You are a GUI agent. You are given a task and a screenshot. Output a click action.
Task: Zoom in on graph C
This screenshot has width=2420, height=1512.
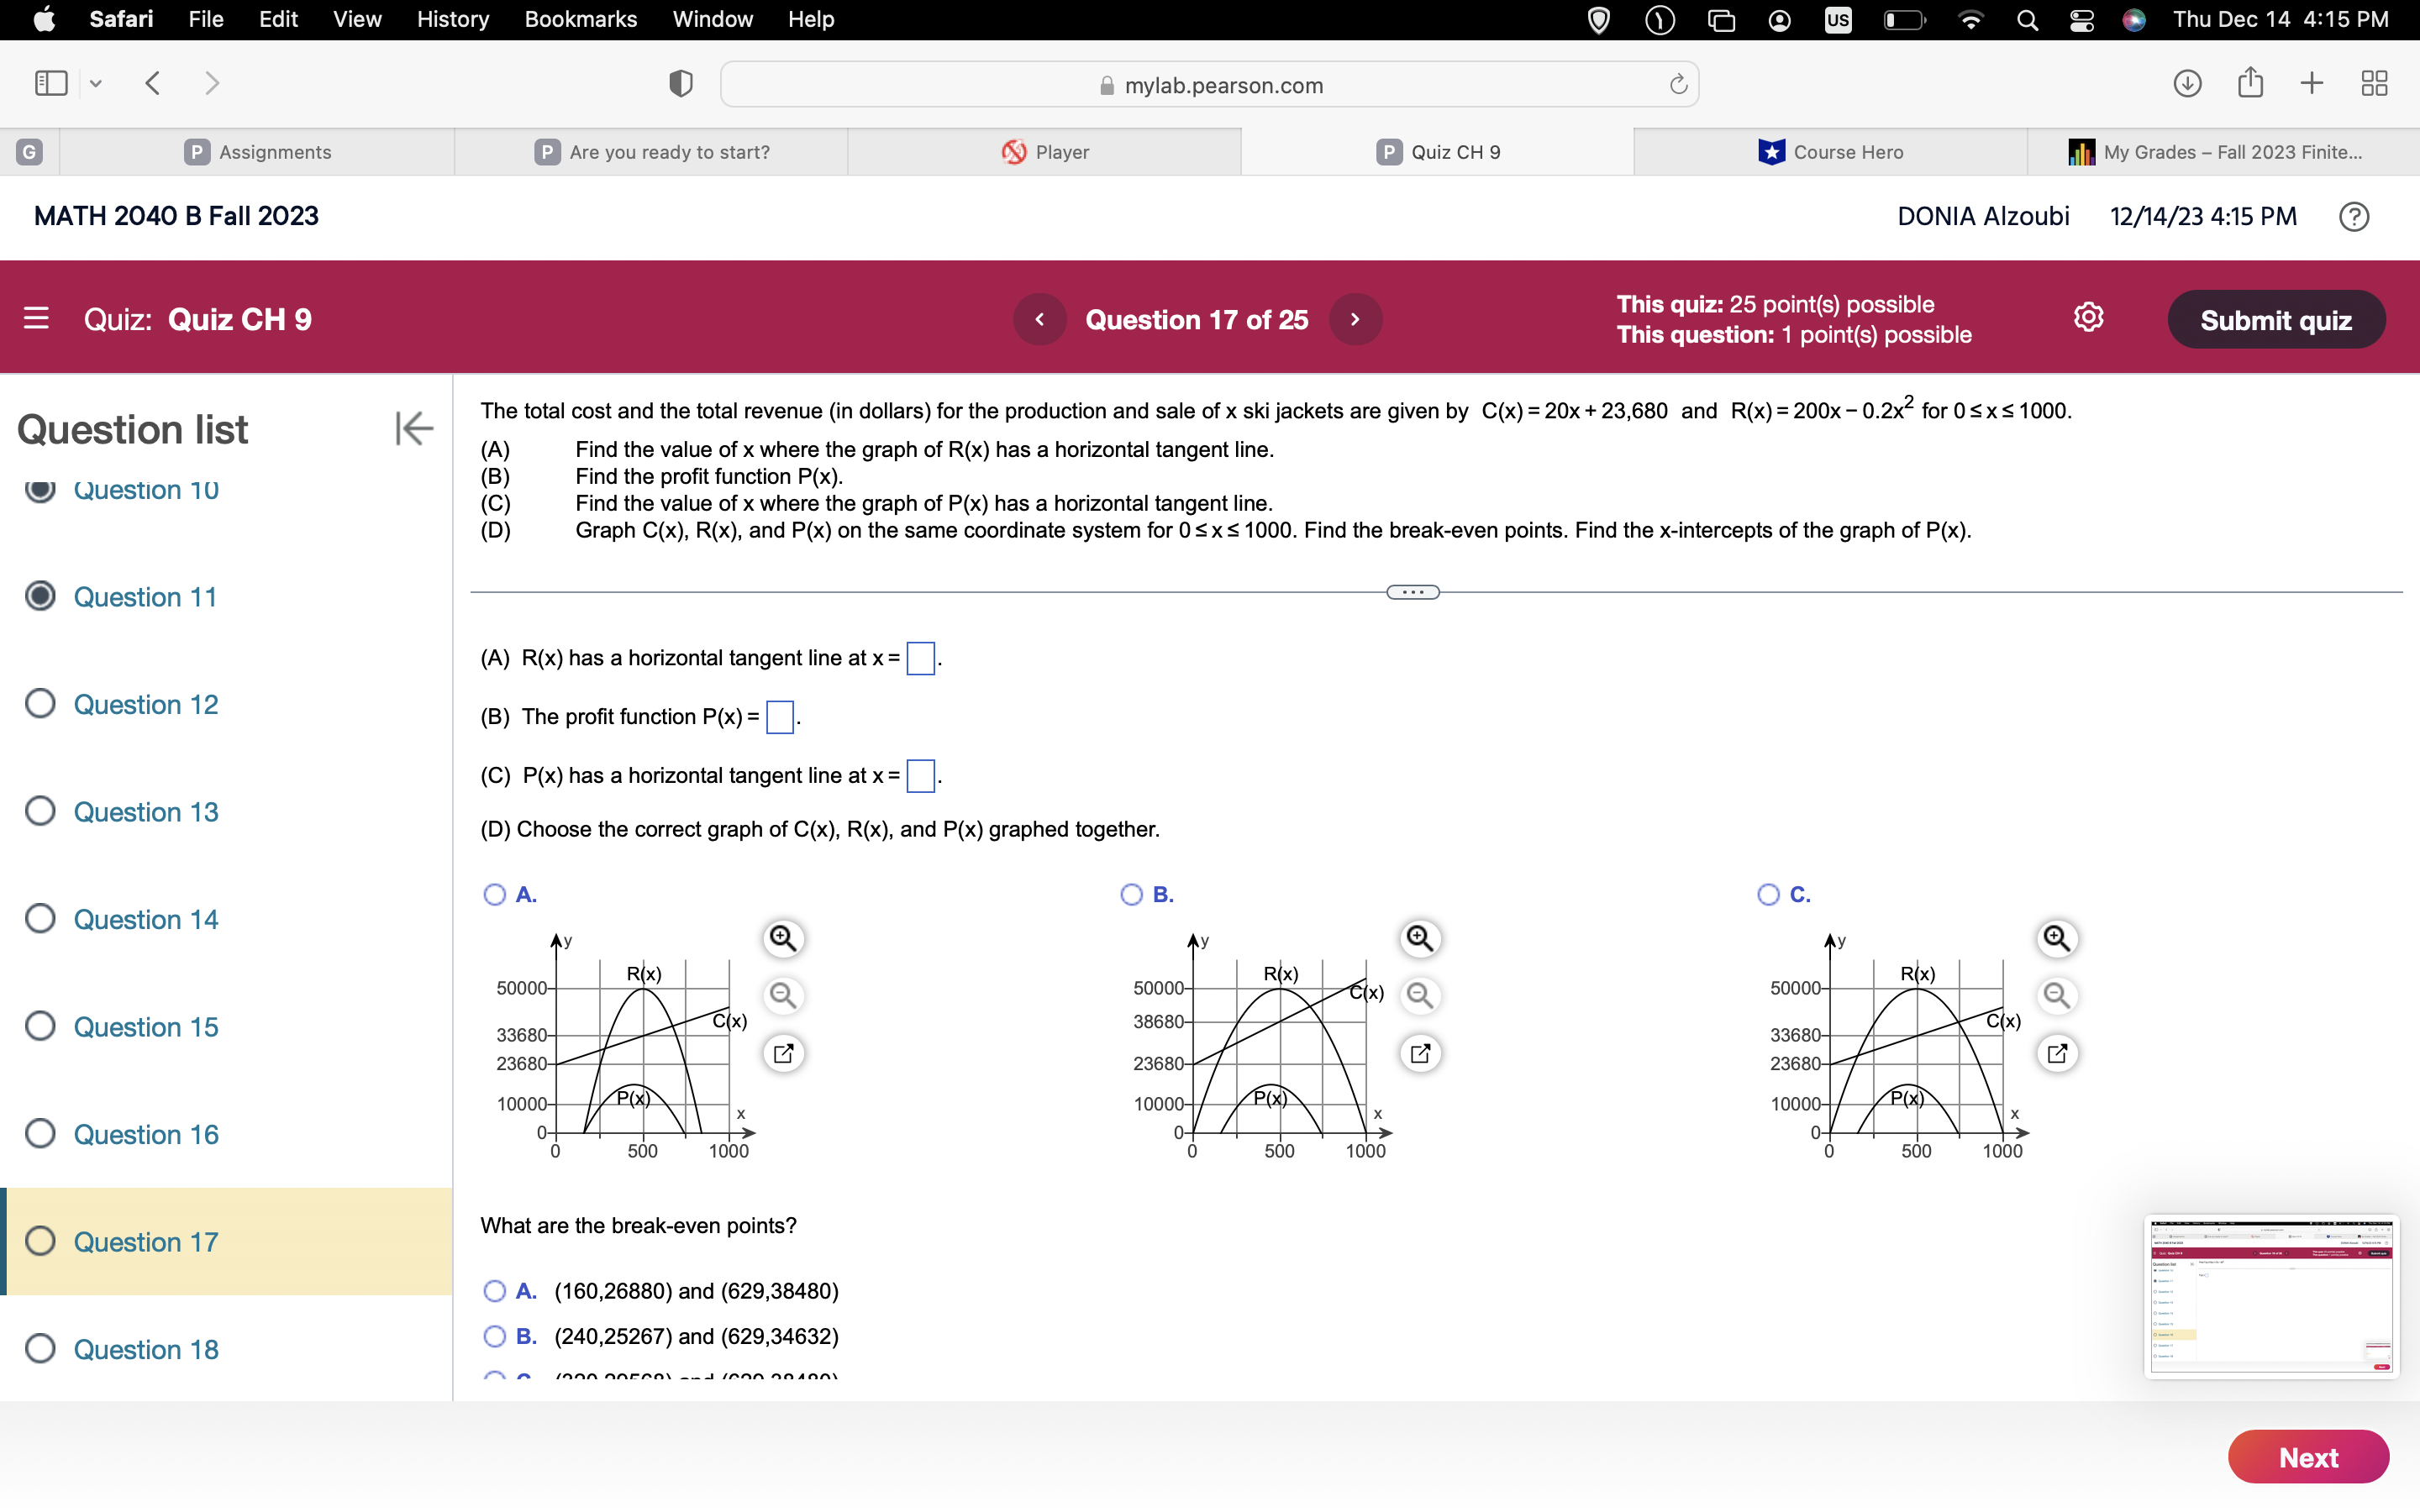tap(2057, 938)
